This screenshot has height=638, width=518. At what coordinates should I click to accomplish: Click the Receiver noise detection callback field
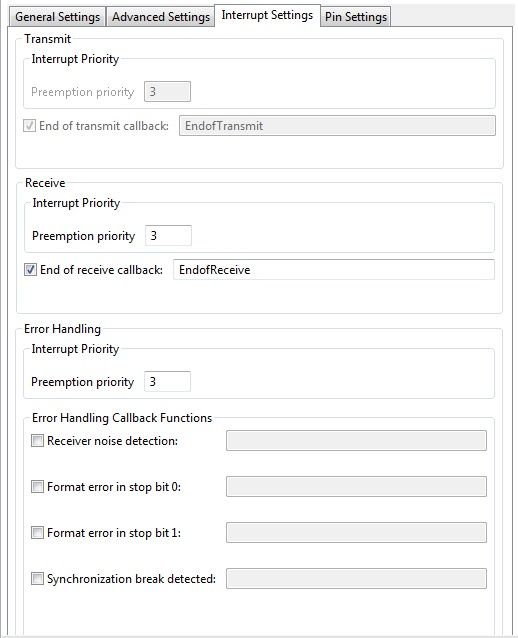tap(356, 441)
